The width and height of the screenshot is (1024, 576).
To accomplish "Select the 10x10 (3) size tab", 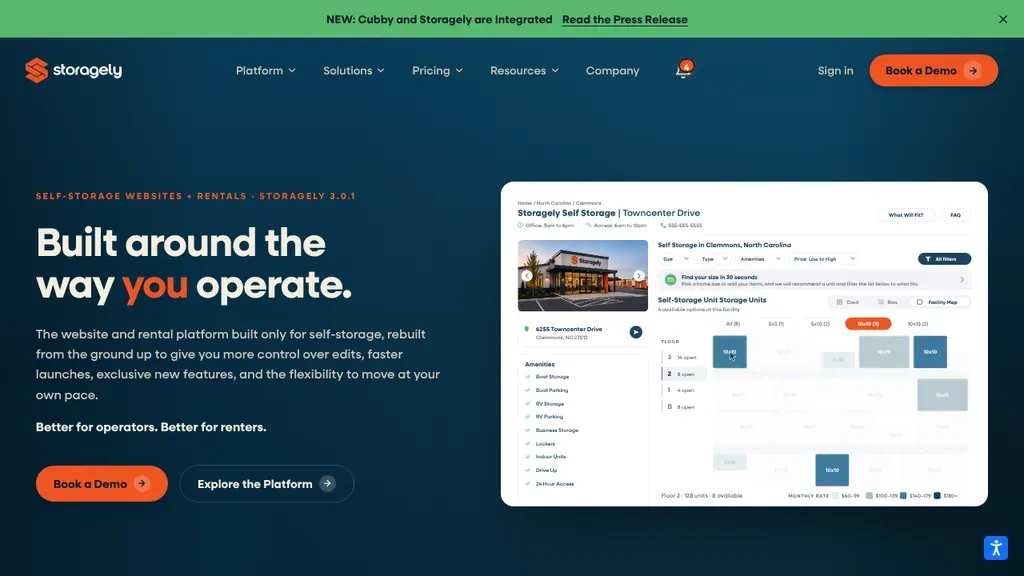I will tap(868, 324).
